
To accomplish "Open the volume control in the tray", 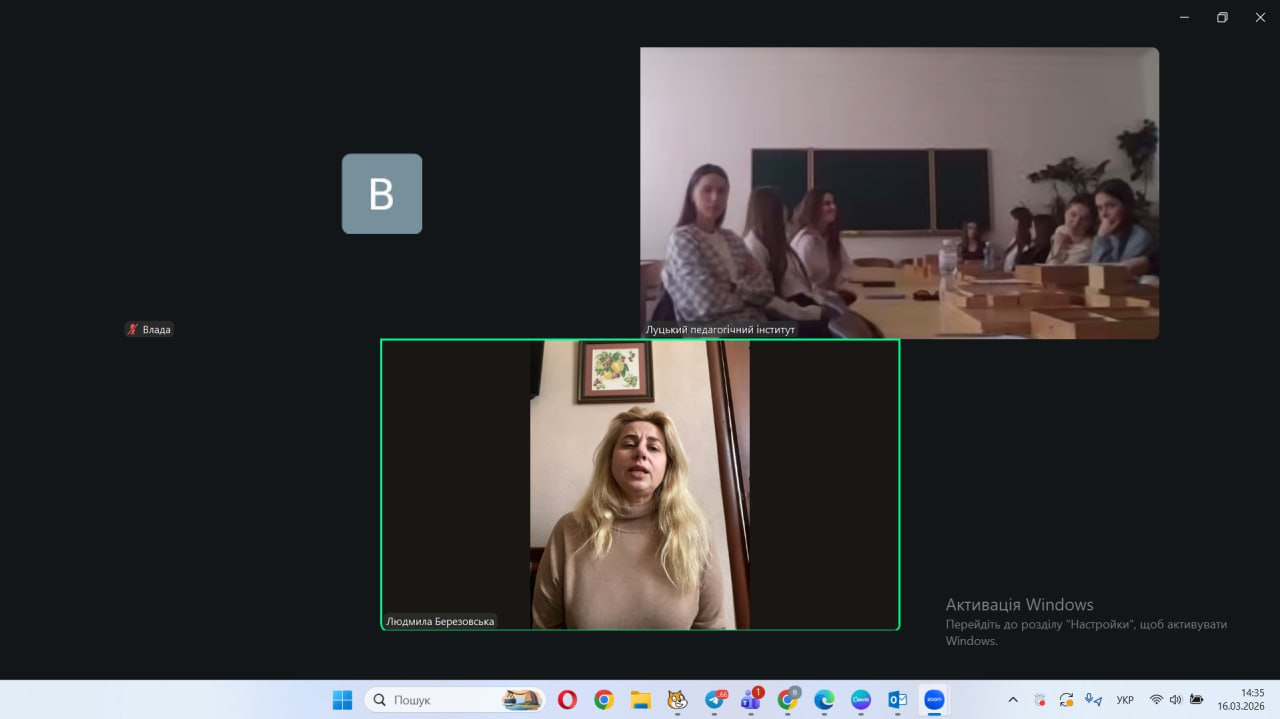I will coord(1175,700).
